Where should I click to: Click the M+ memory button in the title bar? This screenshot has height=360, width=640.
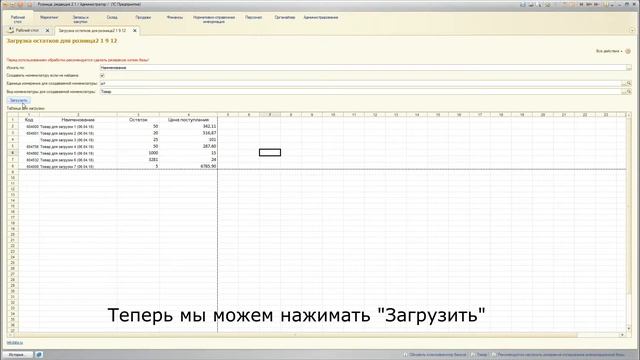click(589, 4)
